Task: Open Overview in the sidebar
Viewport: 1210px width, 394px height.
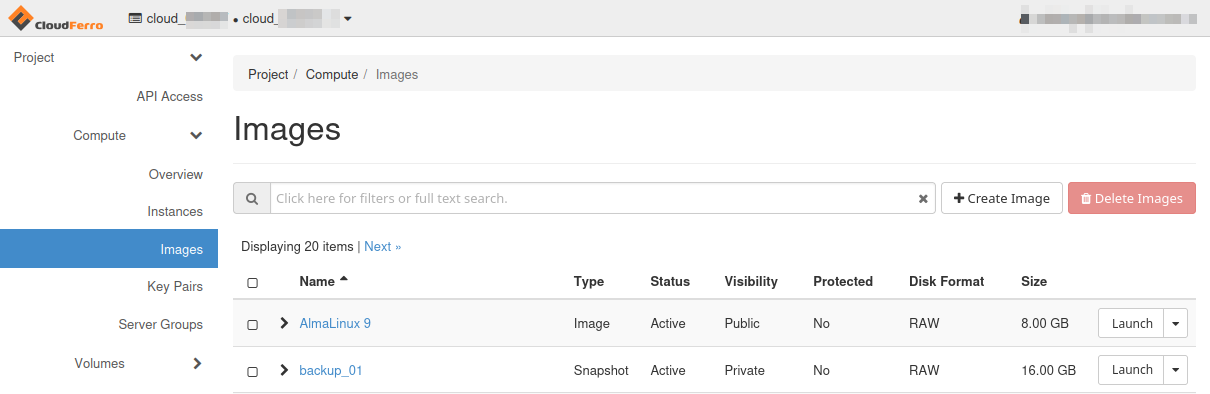Action: point(175,174)
